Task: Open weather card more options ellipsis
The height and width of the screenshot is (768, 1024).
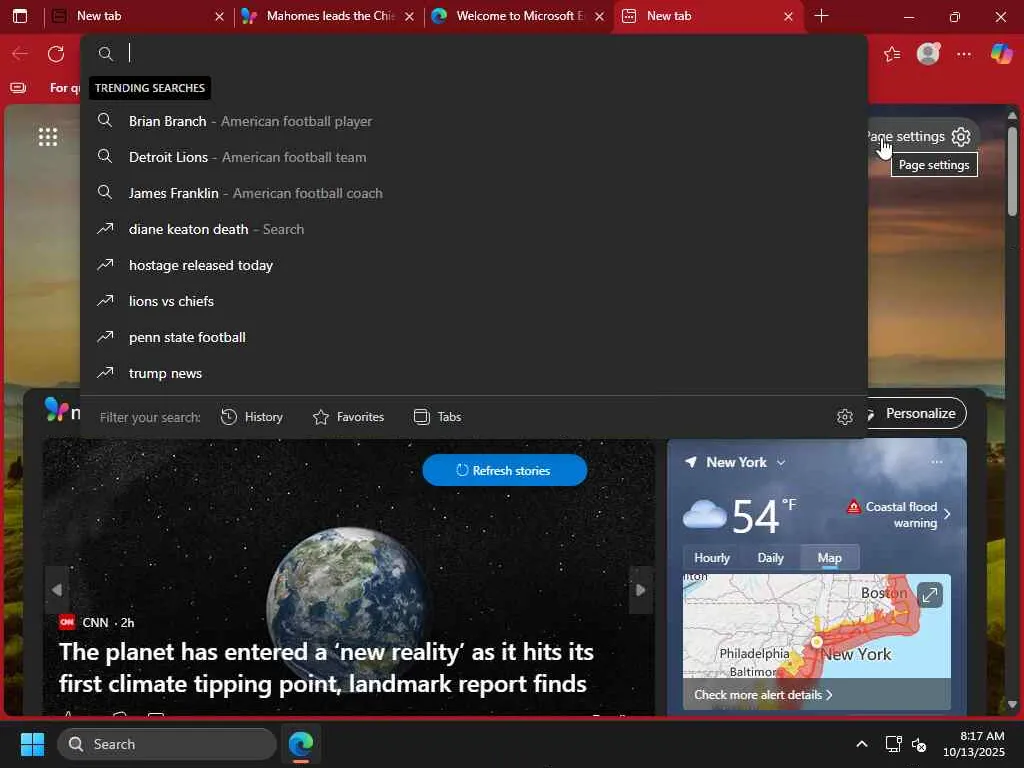Action: [x=937, y=462]
